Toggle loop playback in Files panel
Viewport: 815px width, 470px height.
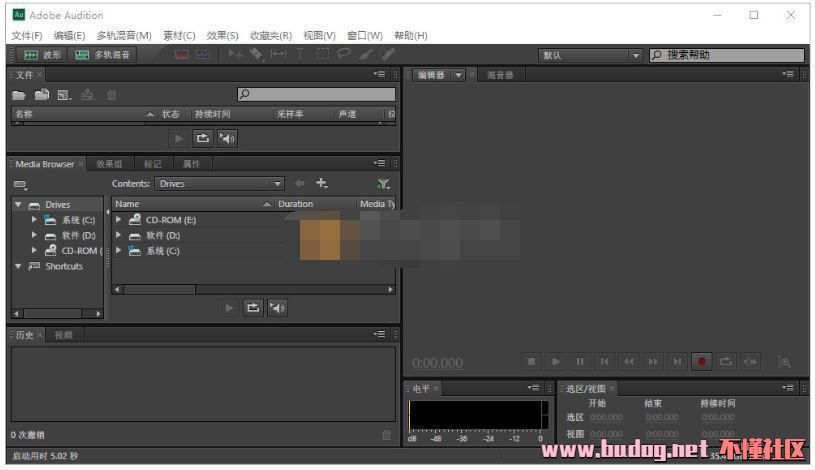203,139
